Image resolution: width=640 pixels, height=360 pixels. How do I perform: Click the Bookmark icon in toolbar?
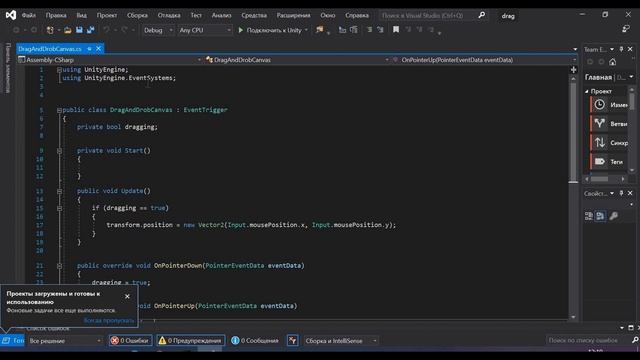click(396, 30)
